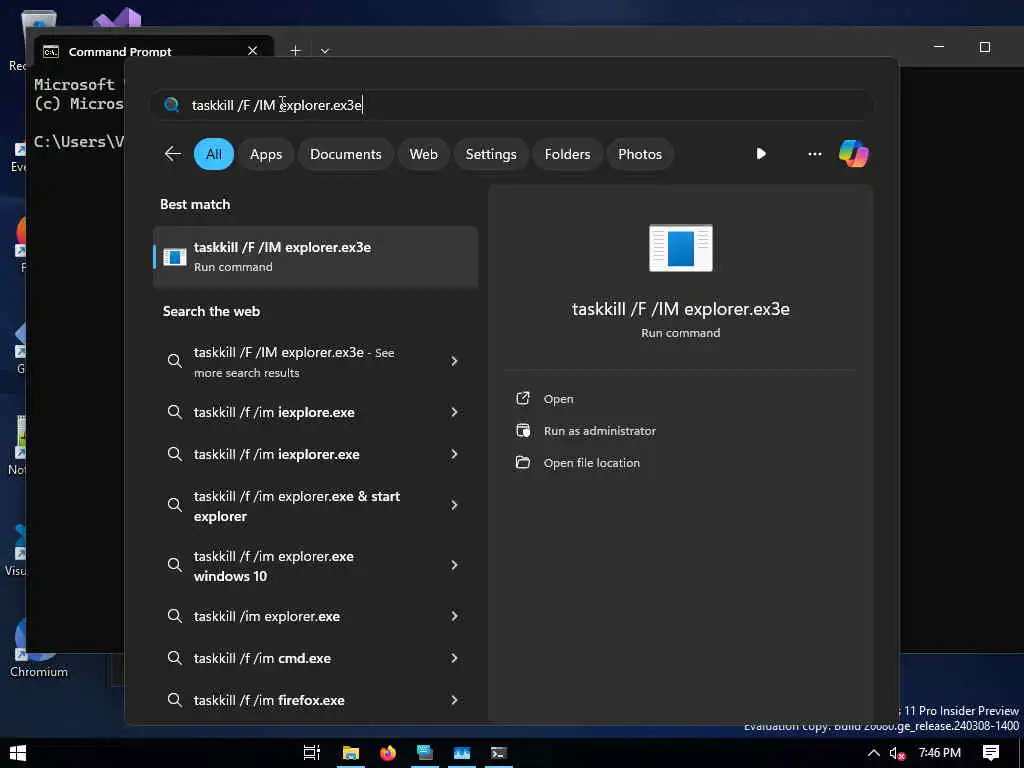Image resolution: width=1024 pixels, height=768 pixels.
Task: Click the Command Prompt taskbar icon
Action: click(x=499, y=753)
